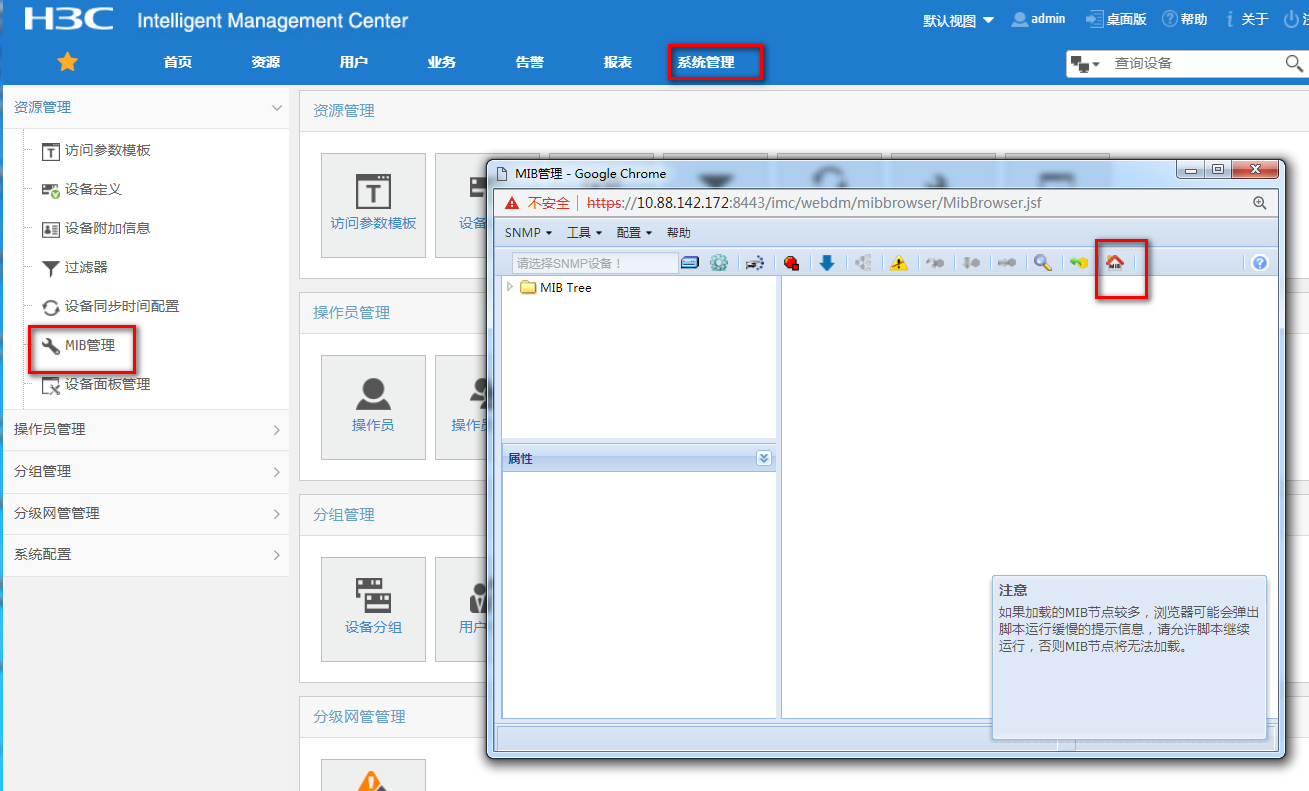Open the 业务 tab
This screenshot has height=791, width=1309.
(x=442, y=62)
